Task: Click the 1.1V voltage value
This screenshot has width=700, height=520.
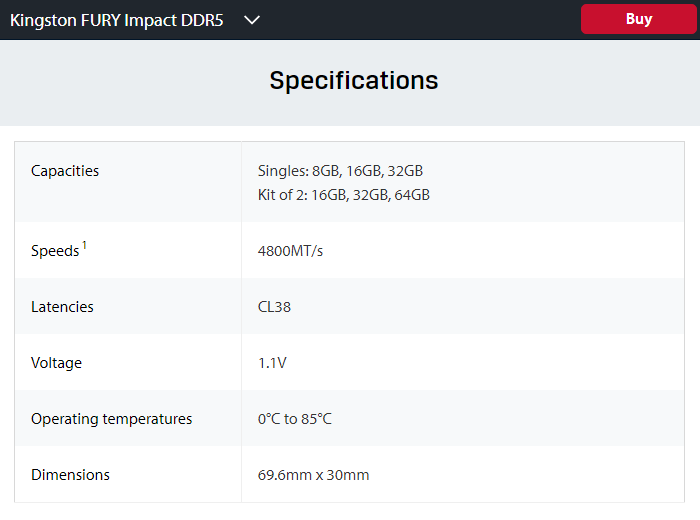Action: (272, 363)
